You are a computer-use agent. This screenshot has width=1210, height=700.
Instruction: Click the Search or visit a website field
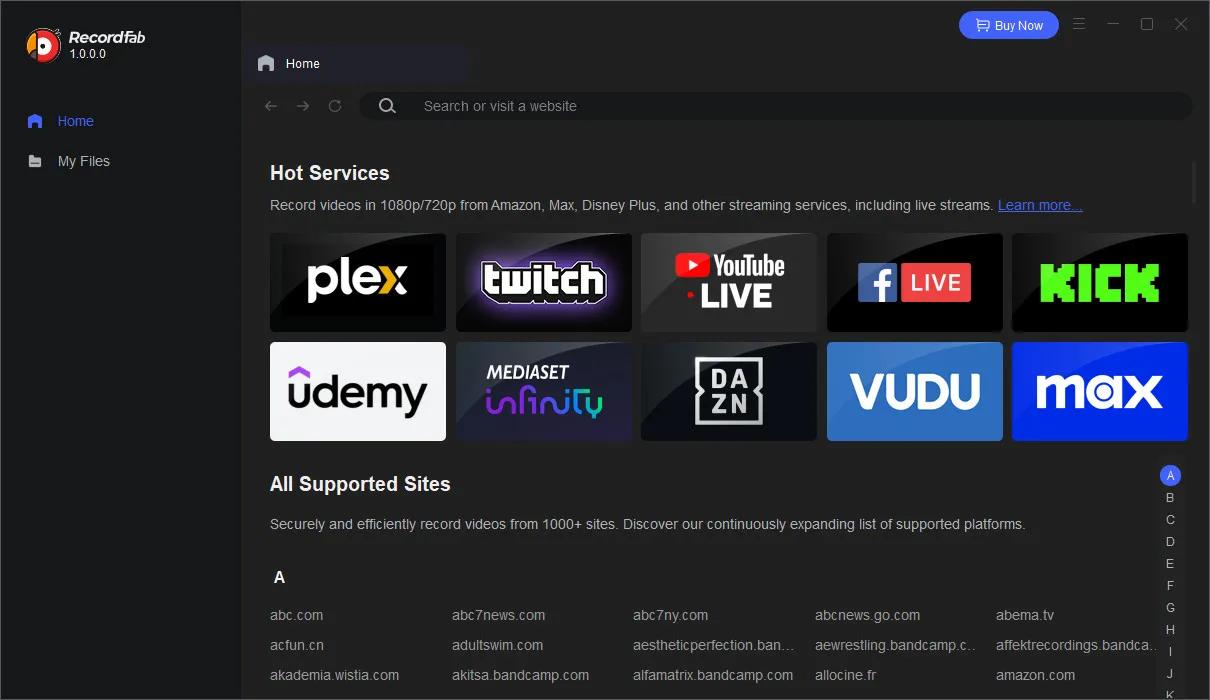click(776, 106)
